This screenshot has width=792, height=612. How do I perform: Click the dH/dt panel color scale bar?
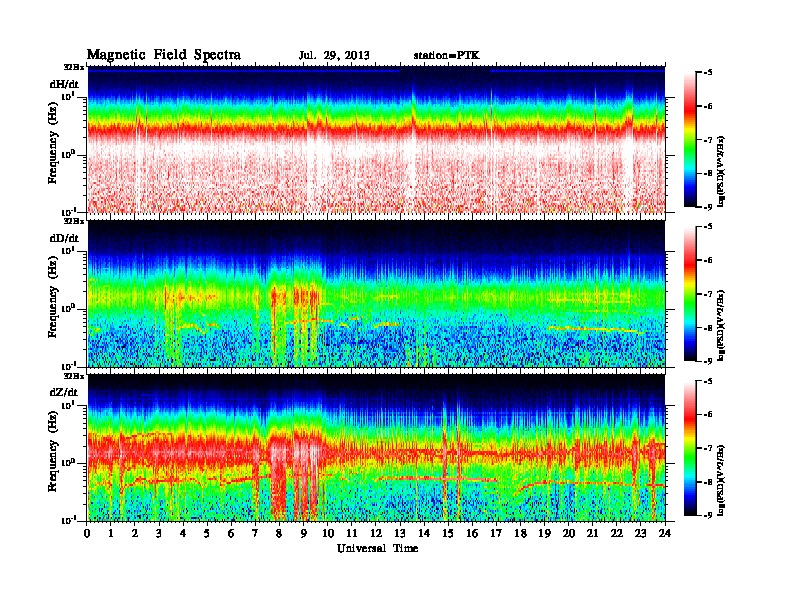point(690,139)
